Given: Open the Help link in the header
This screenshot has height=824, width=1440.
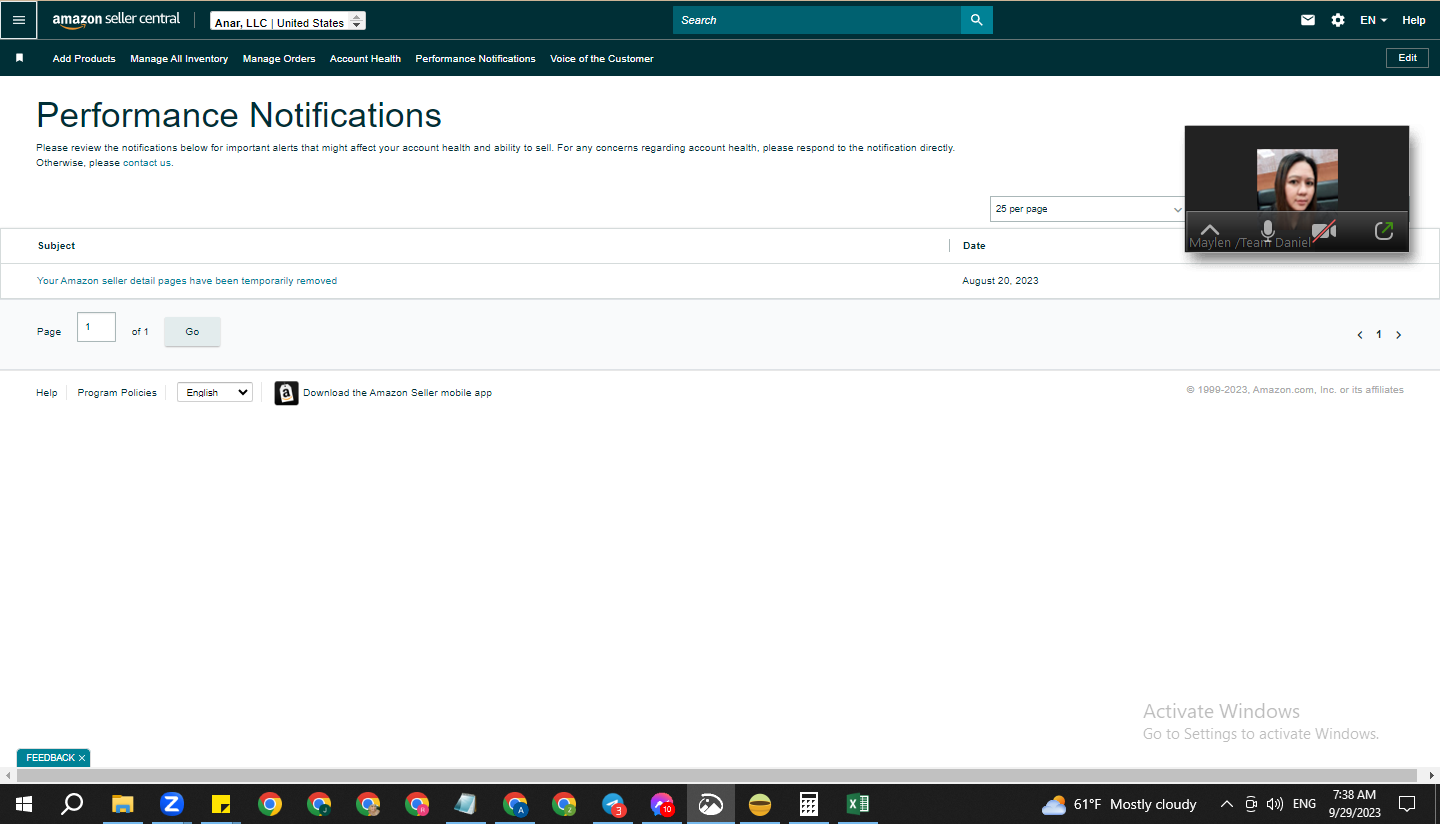Looking at the screenshot, I should pos(1414,20).
